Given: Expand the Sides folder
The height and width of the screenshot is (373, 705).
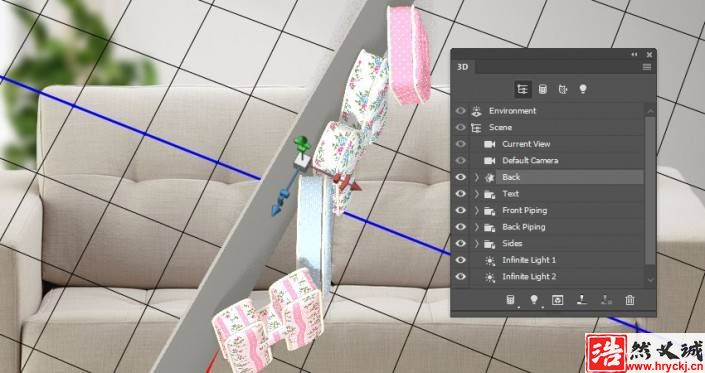Looking at the screenshot, I should tap(477, 244).
